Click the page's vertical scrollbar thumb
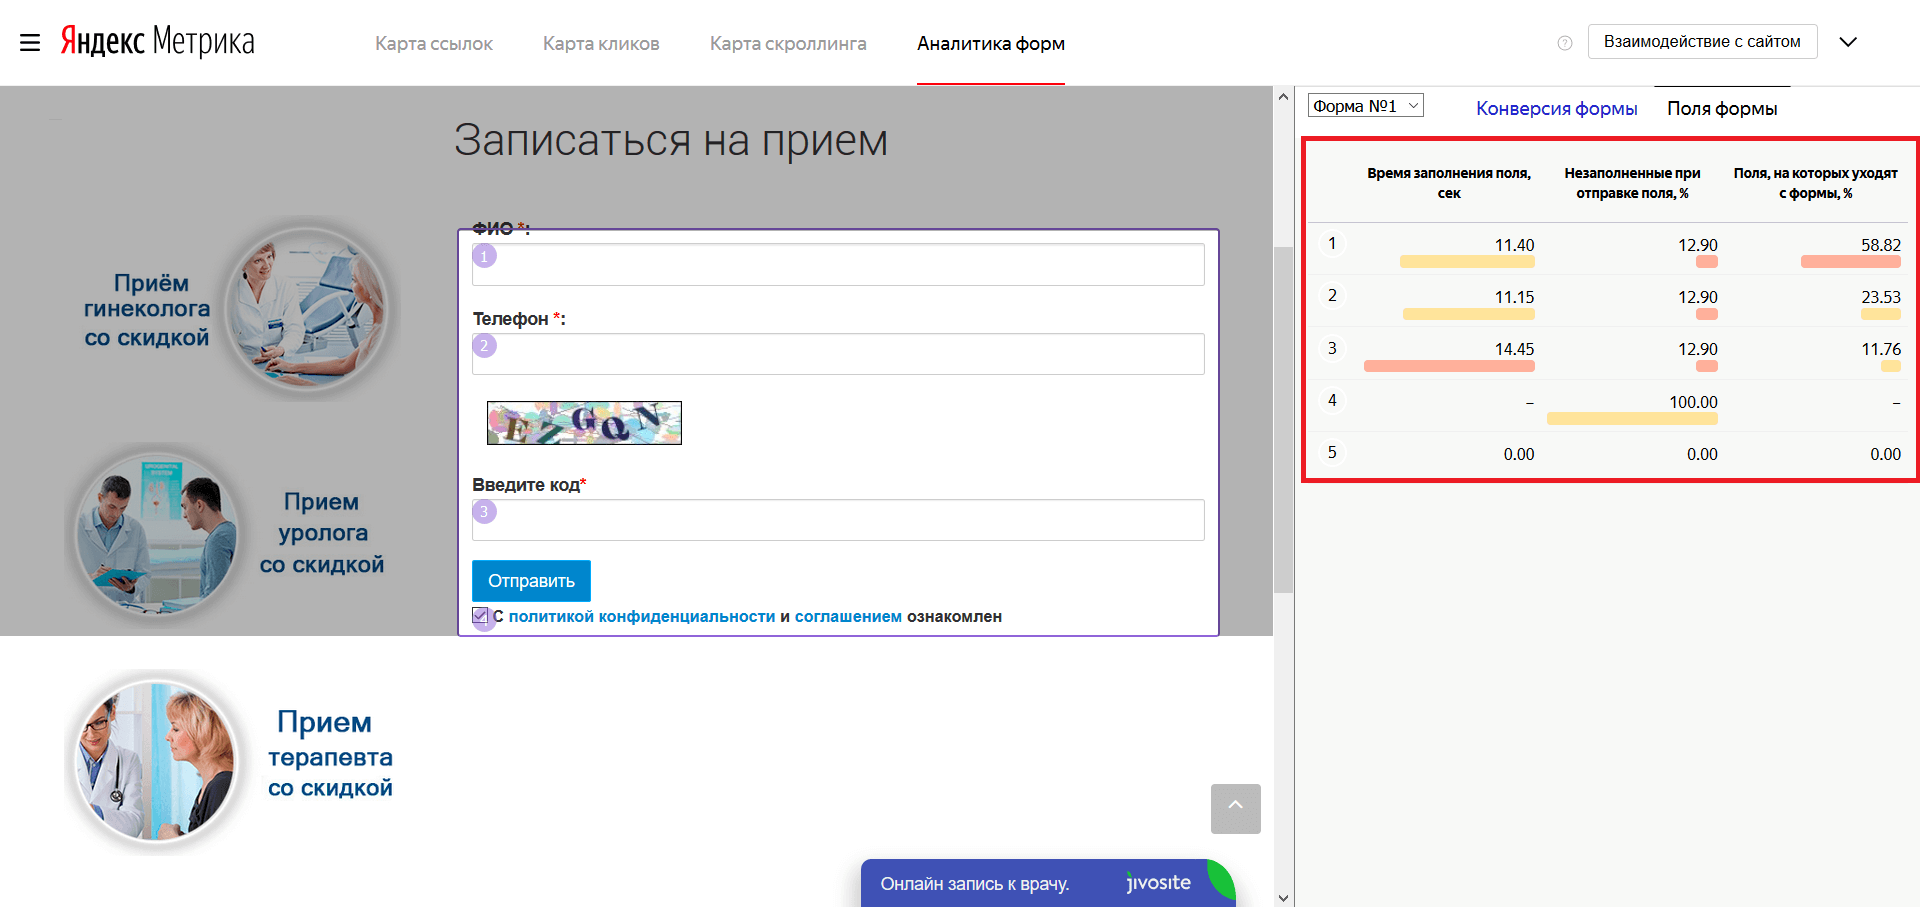The width and height of the screenshot is (1920, 907). 1283,420
